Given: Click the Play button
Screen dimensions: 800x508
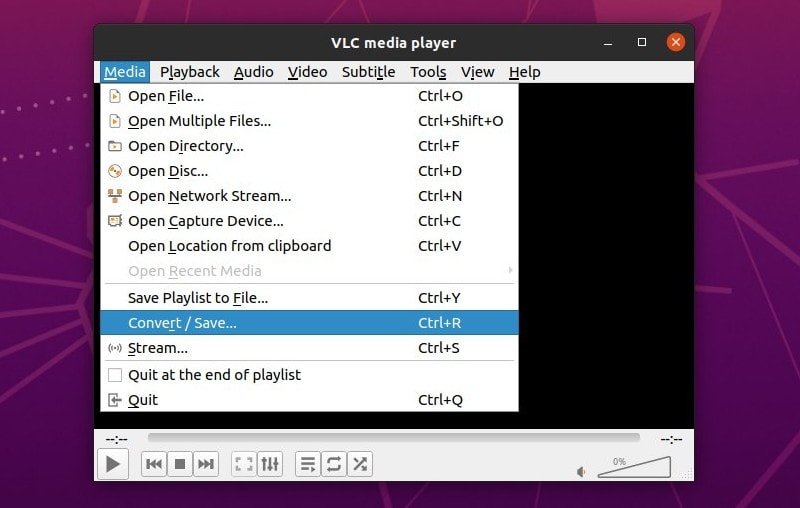Looking at the screenshot, I should 113,464.
